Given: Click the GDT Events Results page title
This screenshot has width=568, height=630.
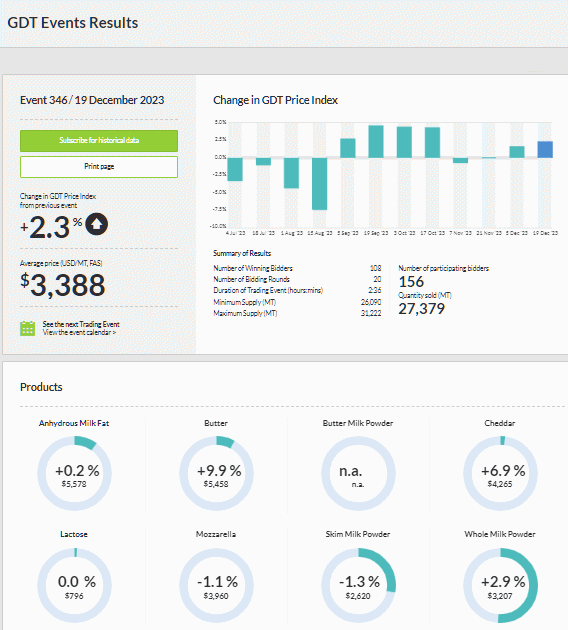Looking at the screenshot, I should pyautogui.click(x=73, y=23).
